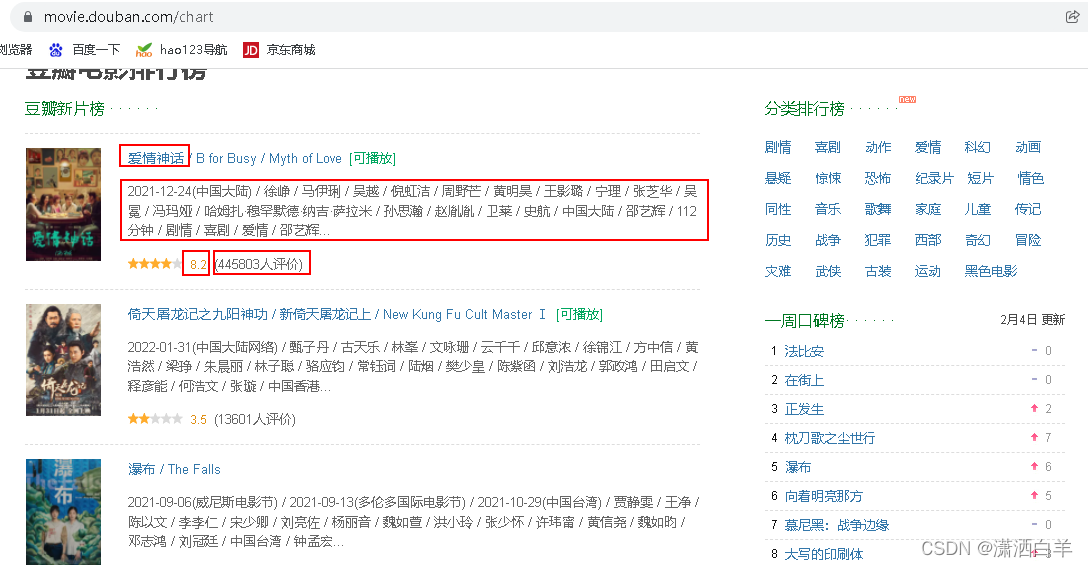Select the 纪录片 category
The height and width of the screenshot is (567, 1088).
[x=934, y=178]
